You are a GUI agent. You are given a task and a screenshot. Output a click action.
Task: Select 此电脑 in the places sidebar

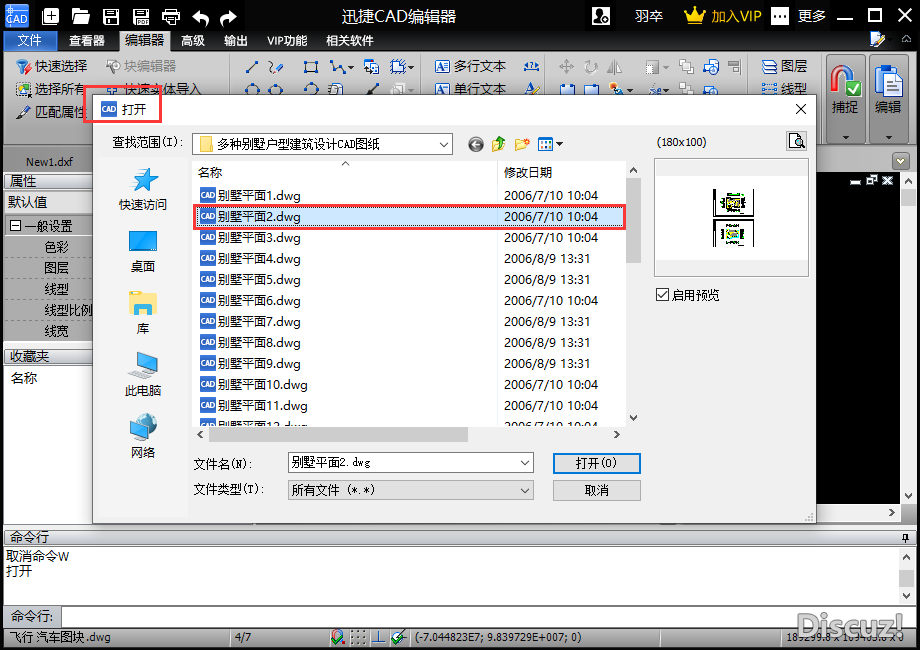[x=143, y=375]
